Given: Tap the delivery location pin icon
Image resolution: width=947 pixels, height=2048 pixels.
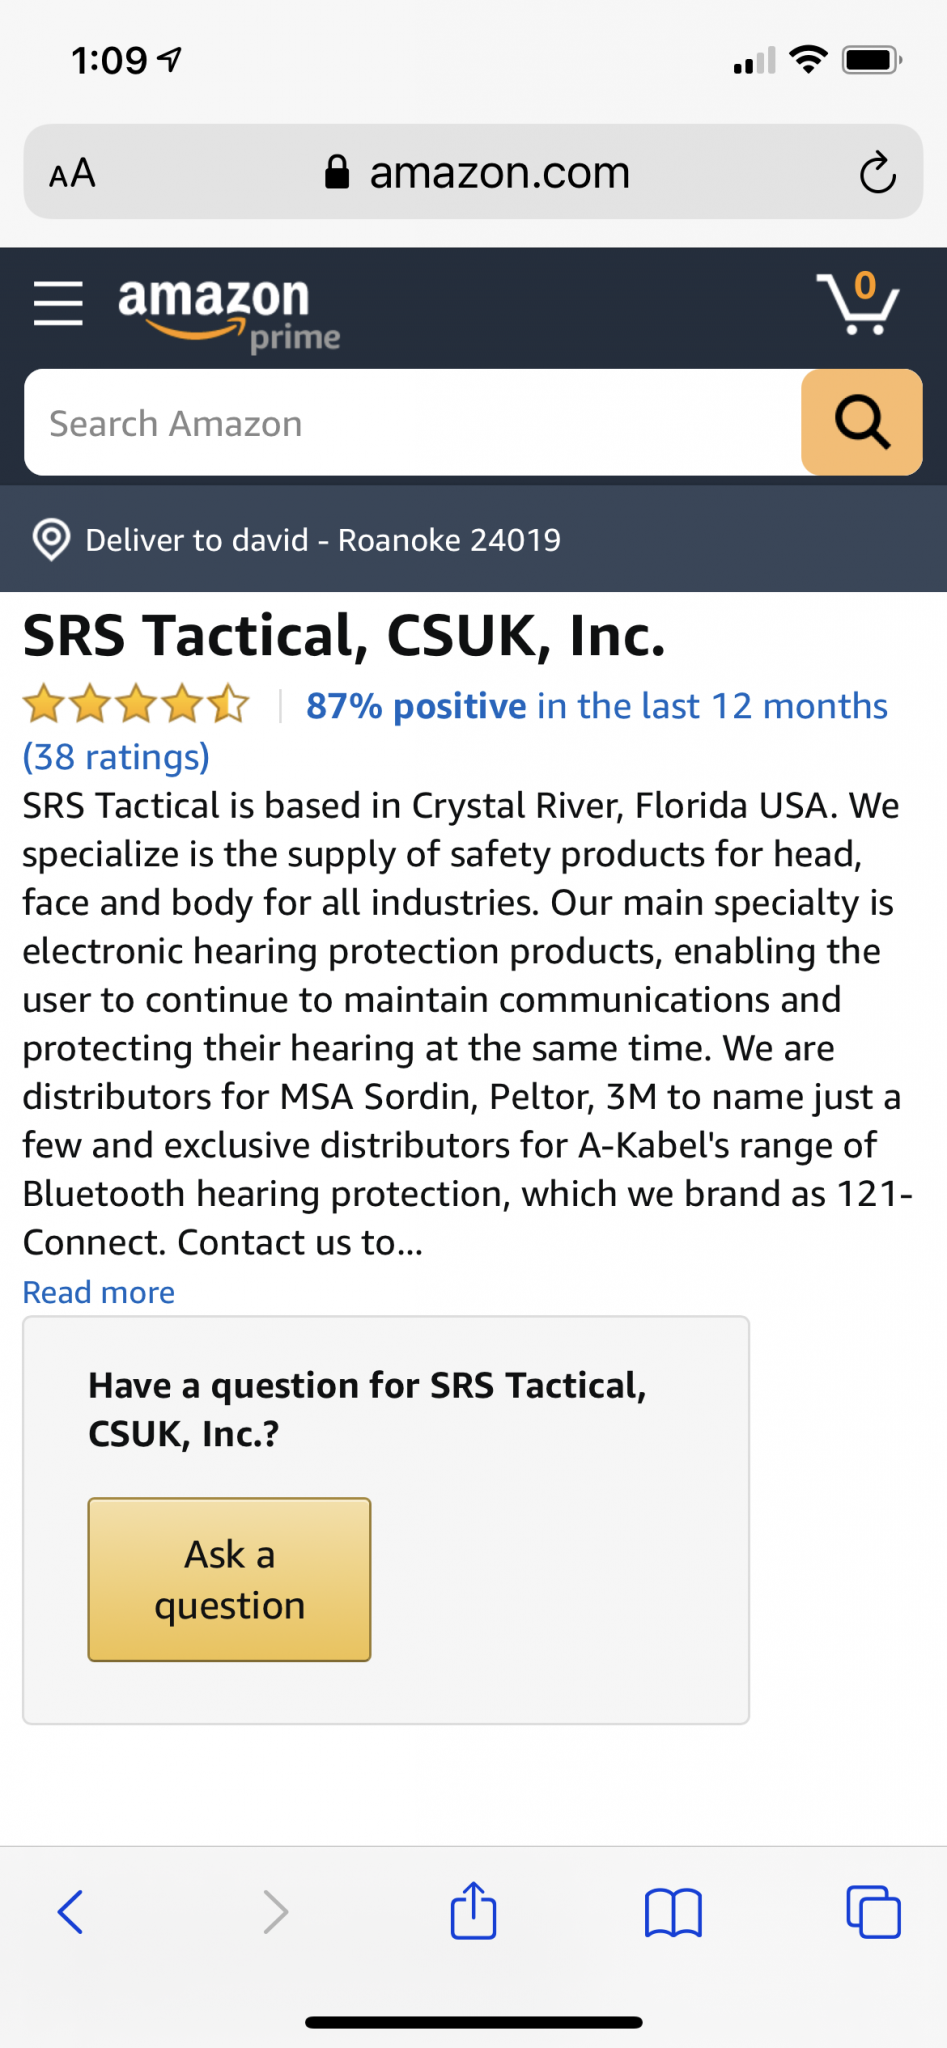Looking at the screenshot, I should tap(51, 540).
